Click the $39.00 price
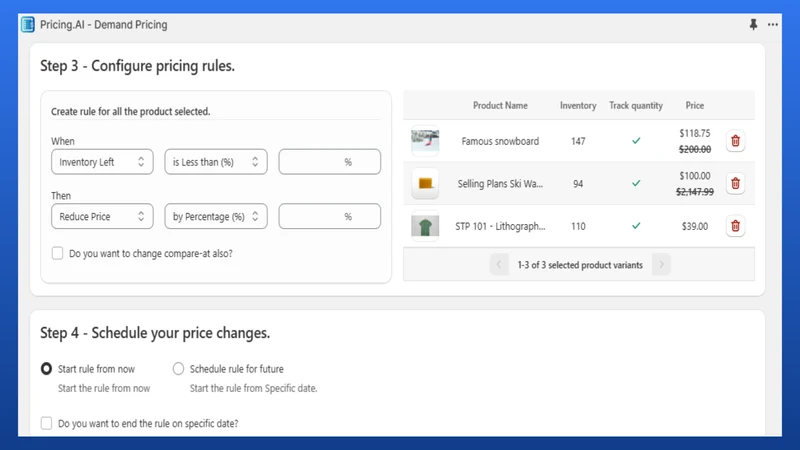 694,226
